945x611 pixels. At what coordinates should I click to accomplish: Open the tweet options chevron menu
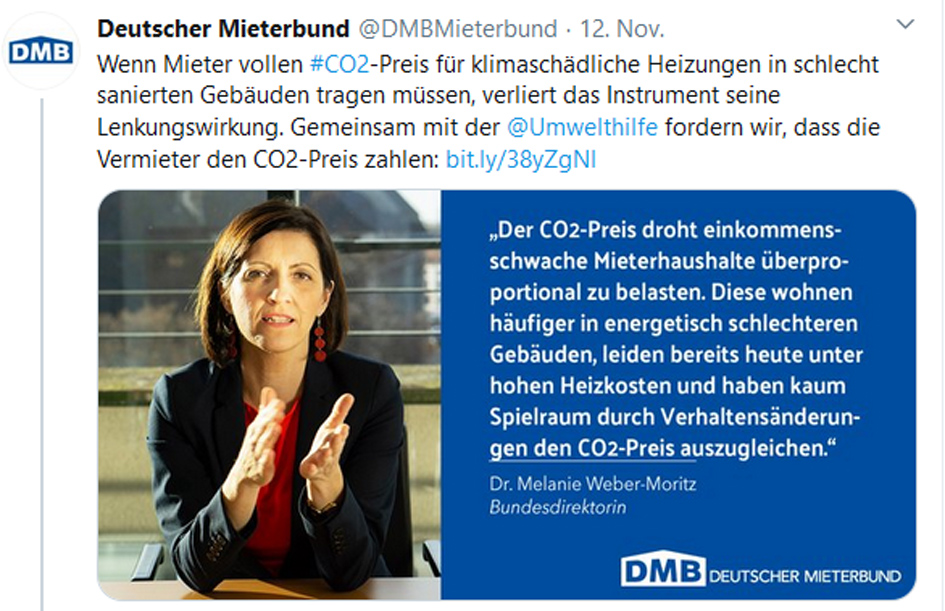tap(905, 24)
